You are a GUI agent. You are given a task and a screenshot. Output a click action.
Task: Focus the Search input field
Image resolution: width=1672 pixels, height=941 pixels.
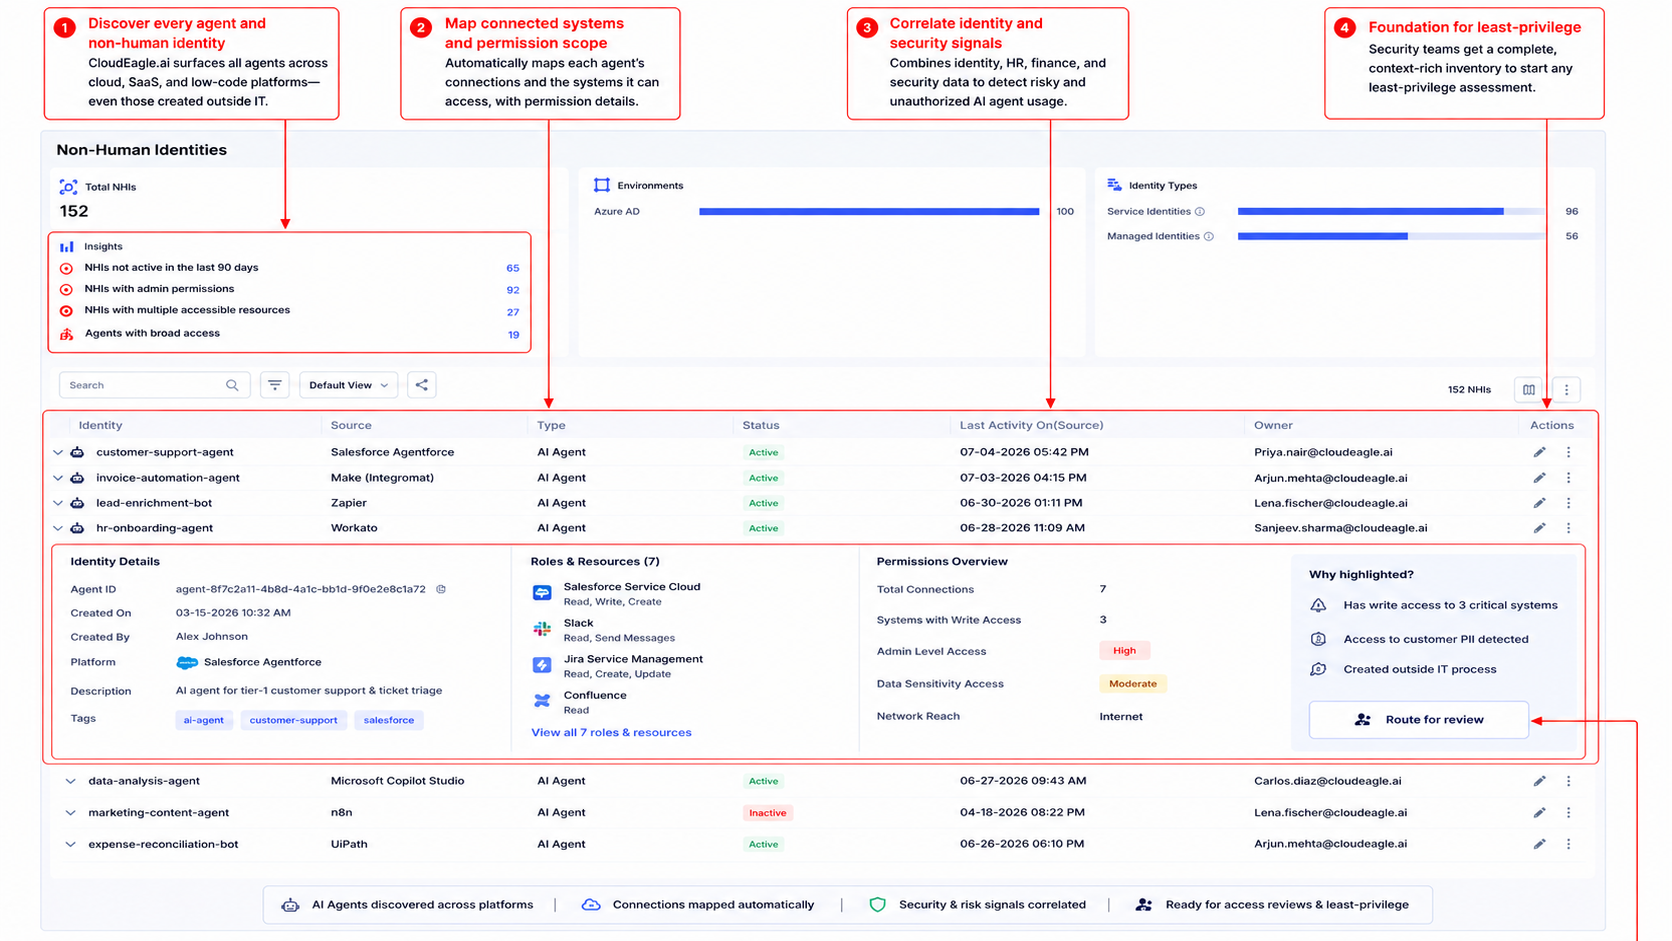(154, 385)
